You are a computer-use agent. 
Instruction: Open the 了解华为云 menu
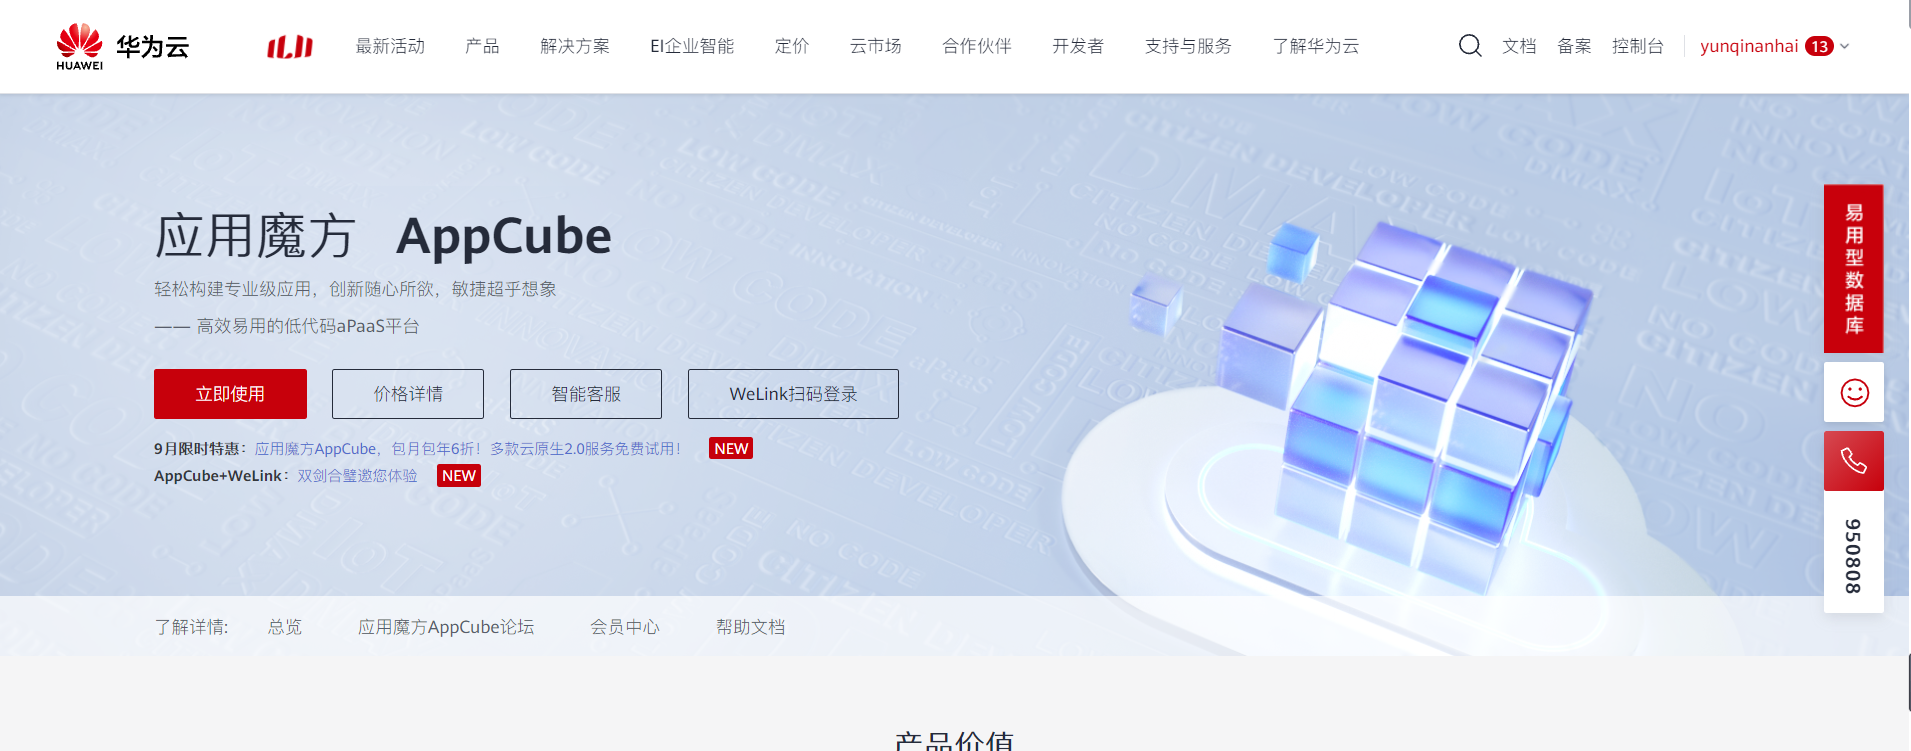pos(1316,46)
